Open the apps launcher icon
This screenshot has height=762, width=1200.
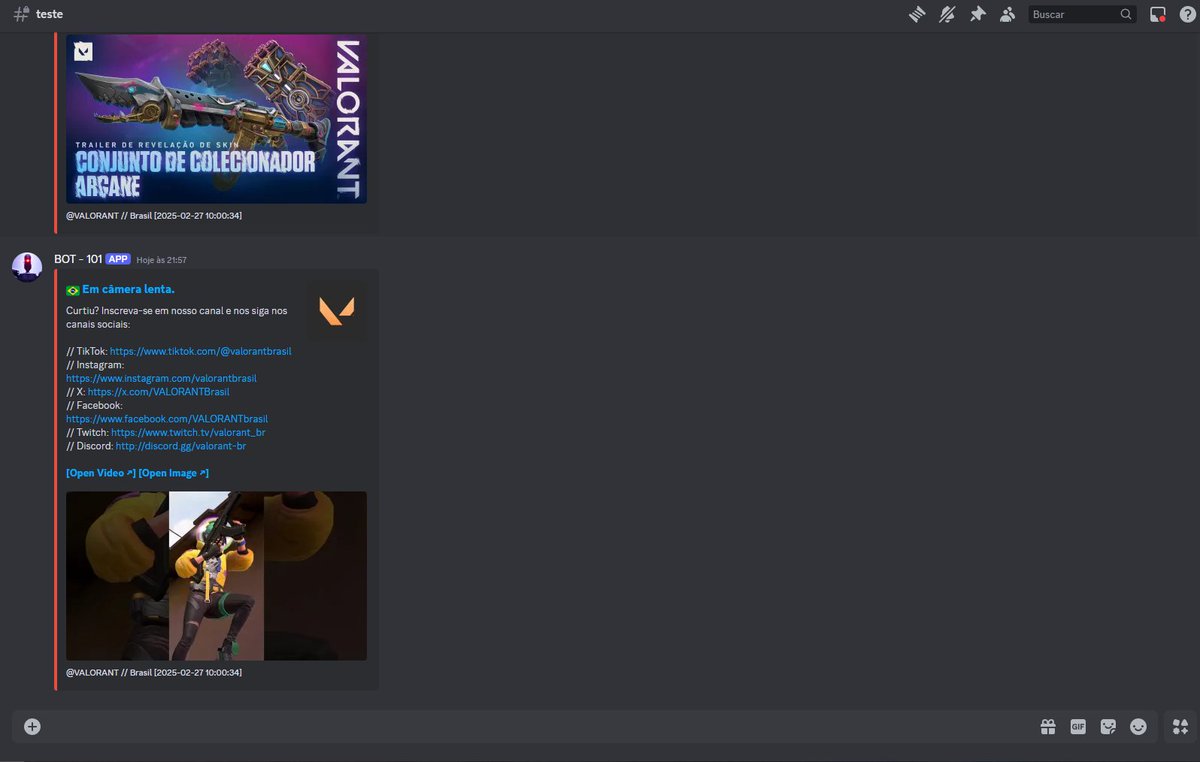point(1181,727)
